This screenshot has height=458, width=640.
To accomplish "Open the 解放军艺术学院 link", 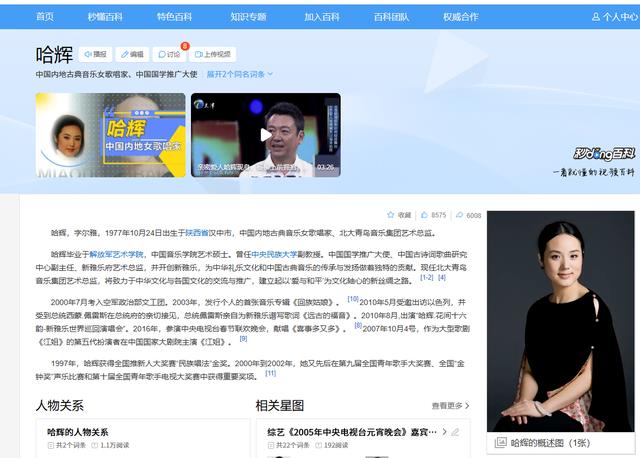I will [116, 254].
